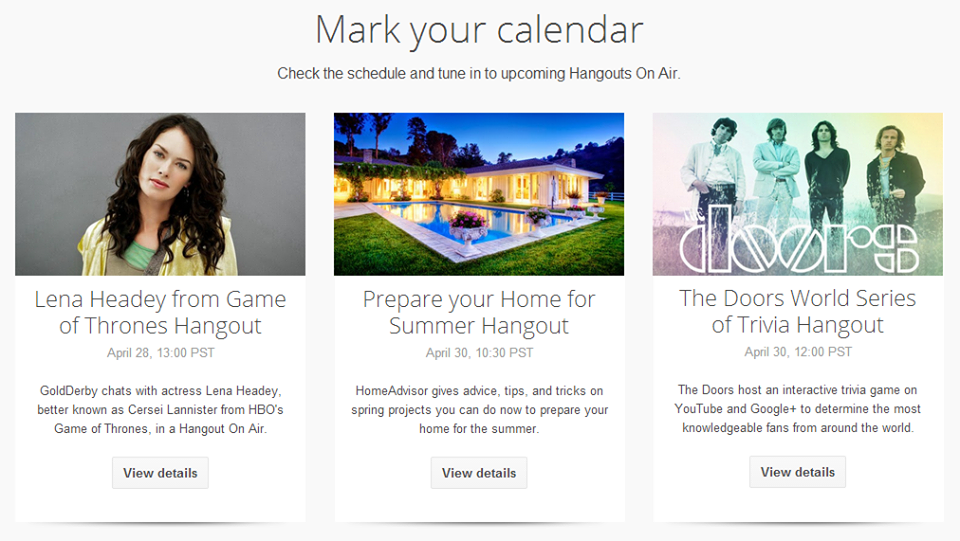Open the Lena Headey hangout portrait thumbnail
This screenshot has height=541, width=960.
[x=160, y=194]
